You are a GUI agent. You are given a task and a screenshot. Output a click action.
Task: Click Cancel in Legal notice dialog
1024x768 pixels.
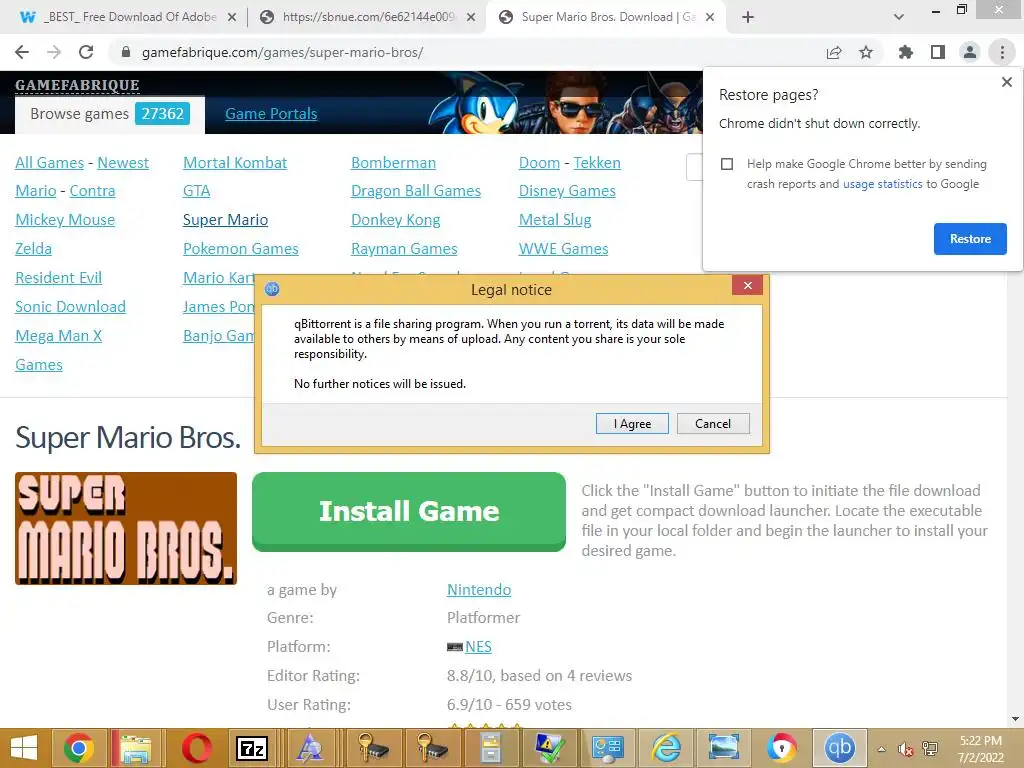[713, 424]
